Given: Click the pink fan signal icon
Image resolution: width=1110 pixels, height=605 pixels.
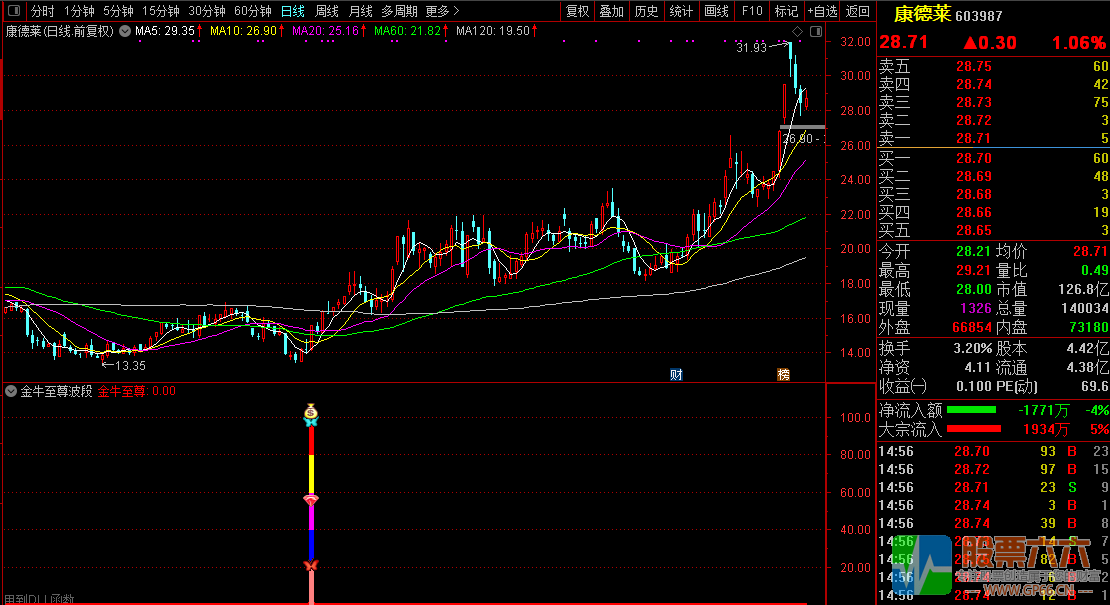Looking at the screenshot, I should pyautogui.click(x=311, y=500).
